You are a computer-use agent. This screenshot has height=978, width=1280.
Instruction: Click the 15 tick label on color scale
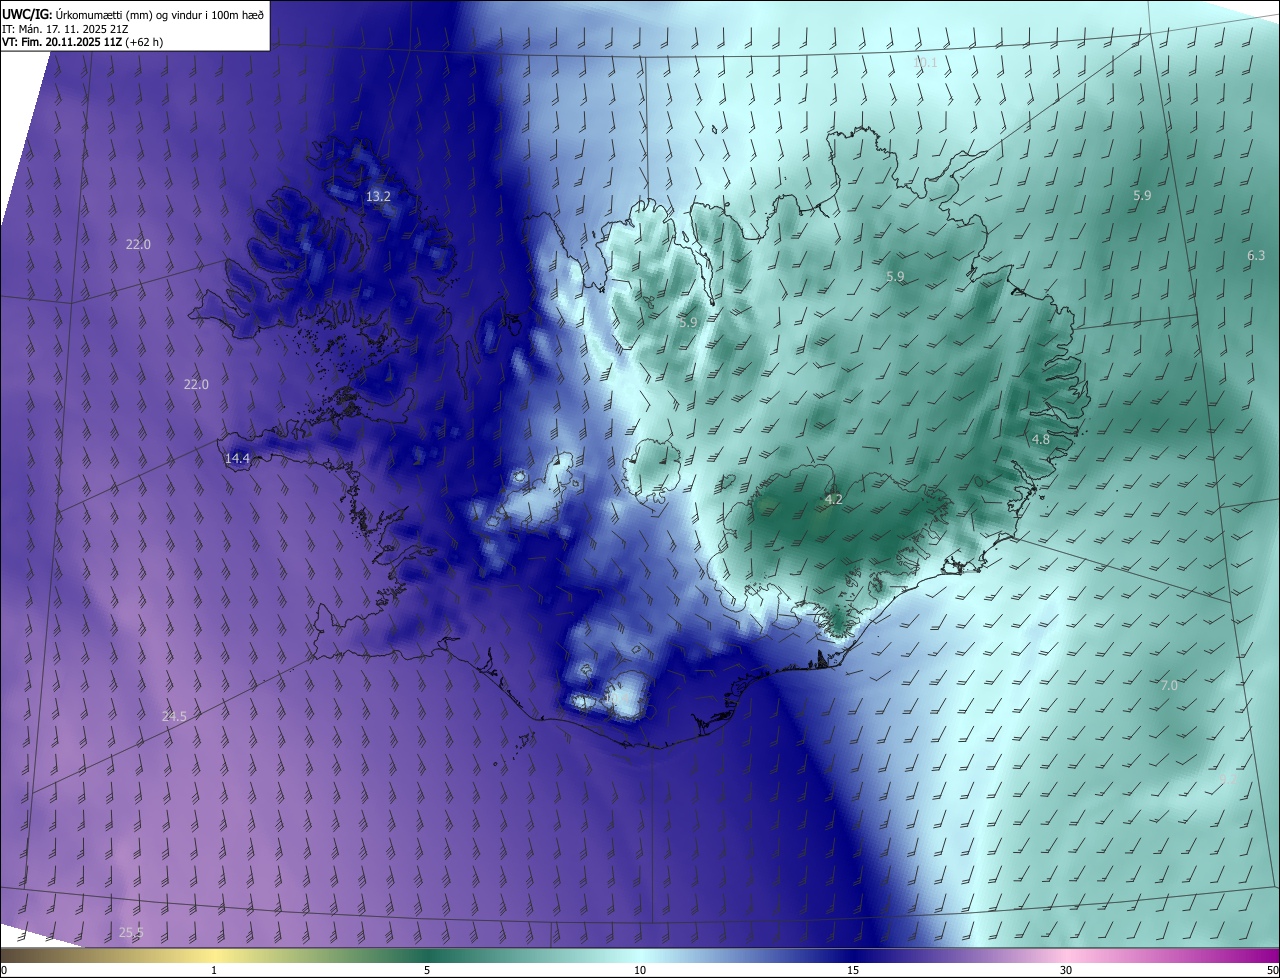click(853, 970)
